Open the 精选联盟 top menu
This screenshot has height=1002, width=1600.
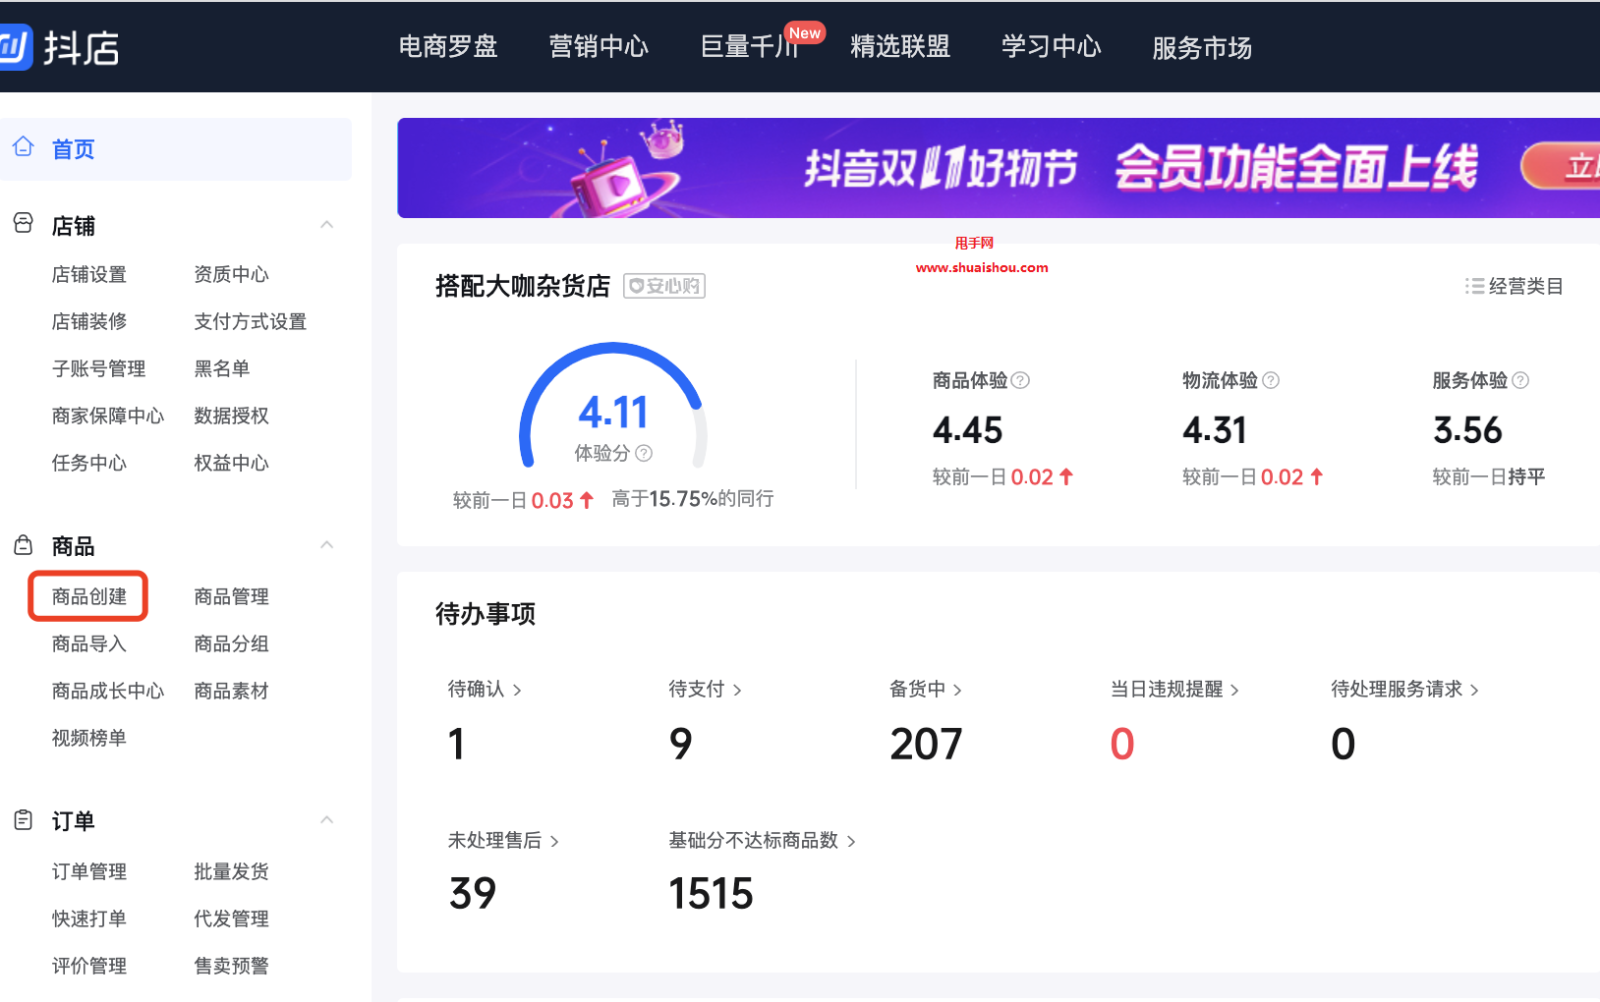pyautogui.click(x=900, y=47)
